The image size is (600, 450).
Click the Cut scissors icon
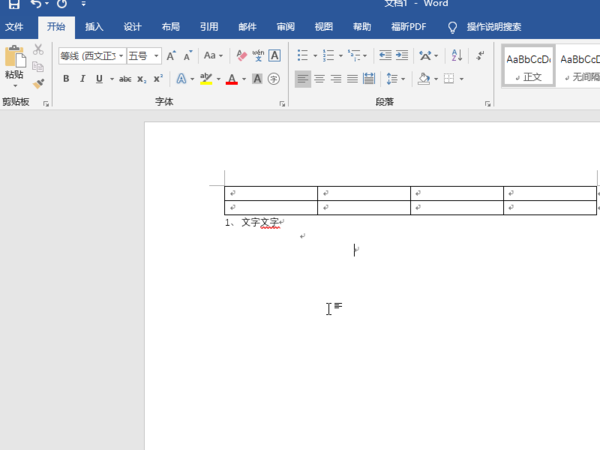coord(38,49)
